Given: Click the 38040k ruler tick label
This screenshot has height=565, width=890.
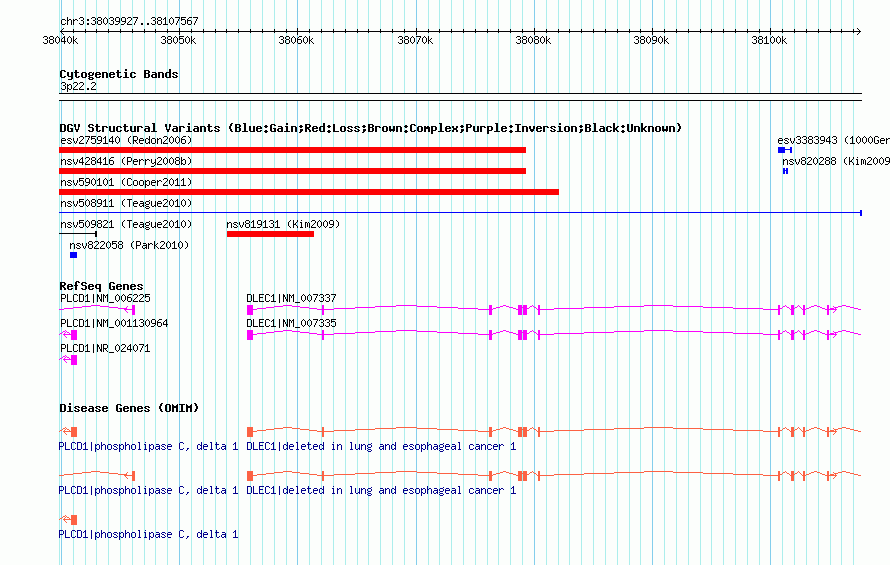Looking at the screenshot, I should 60,40.
